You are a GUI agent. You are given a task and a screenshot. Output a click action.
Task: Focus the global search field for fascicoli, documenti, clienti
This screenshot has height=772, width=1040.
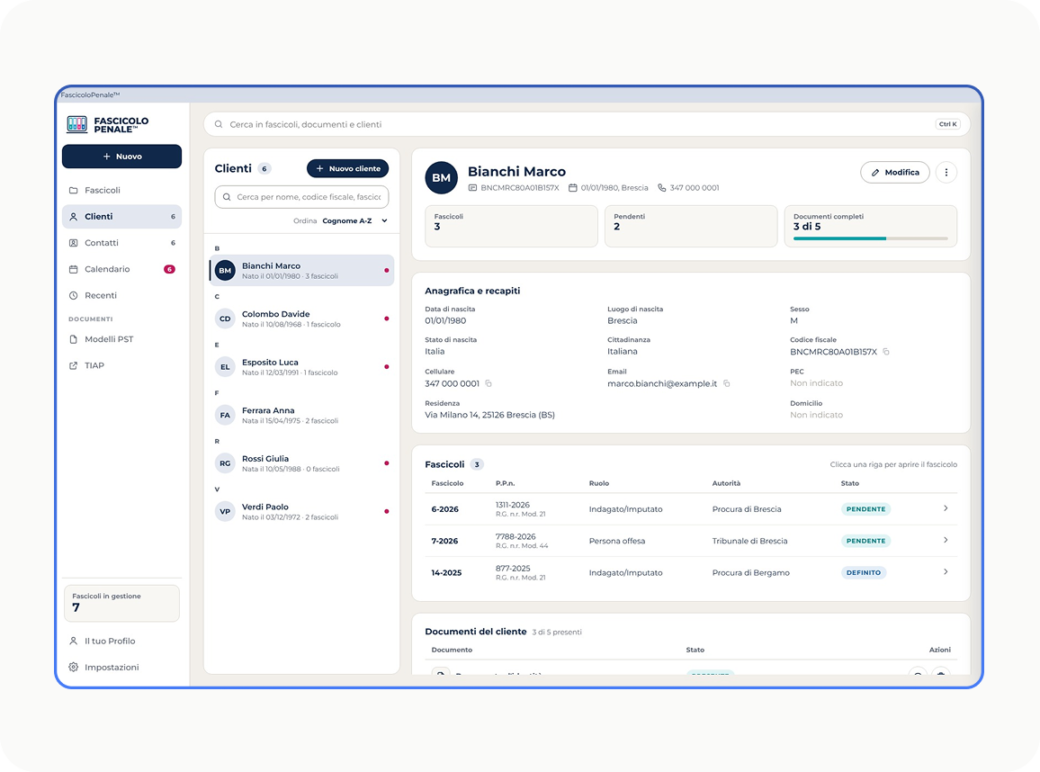coord(586,124)
